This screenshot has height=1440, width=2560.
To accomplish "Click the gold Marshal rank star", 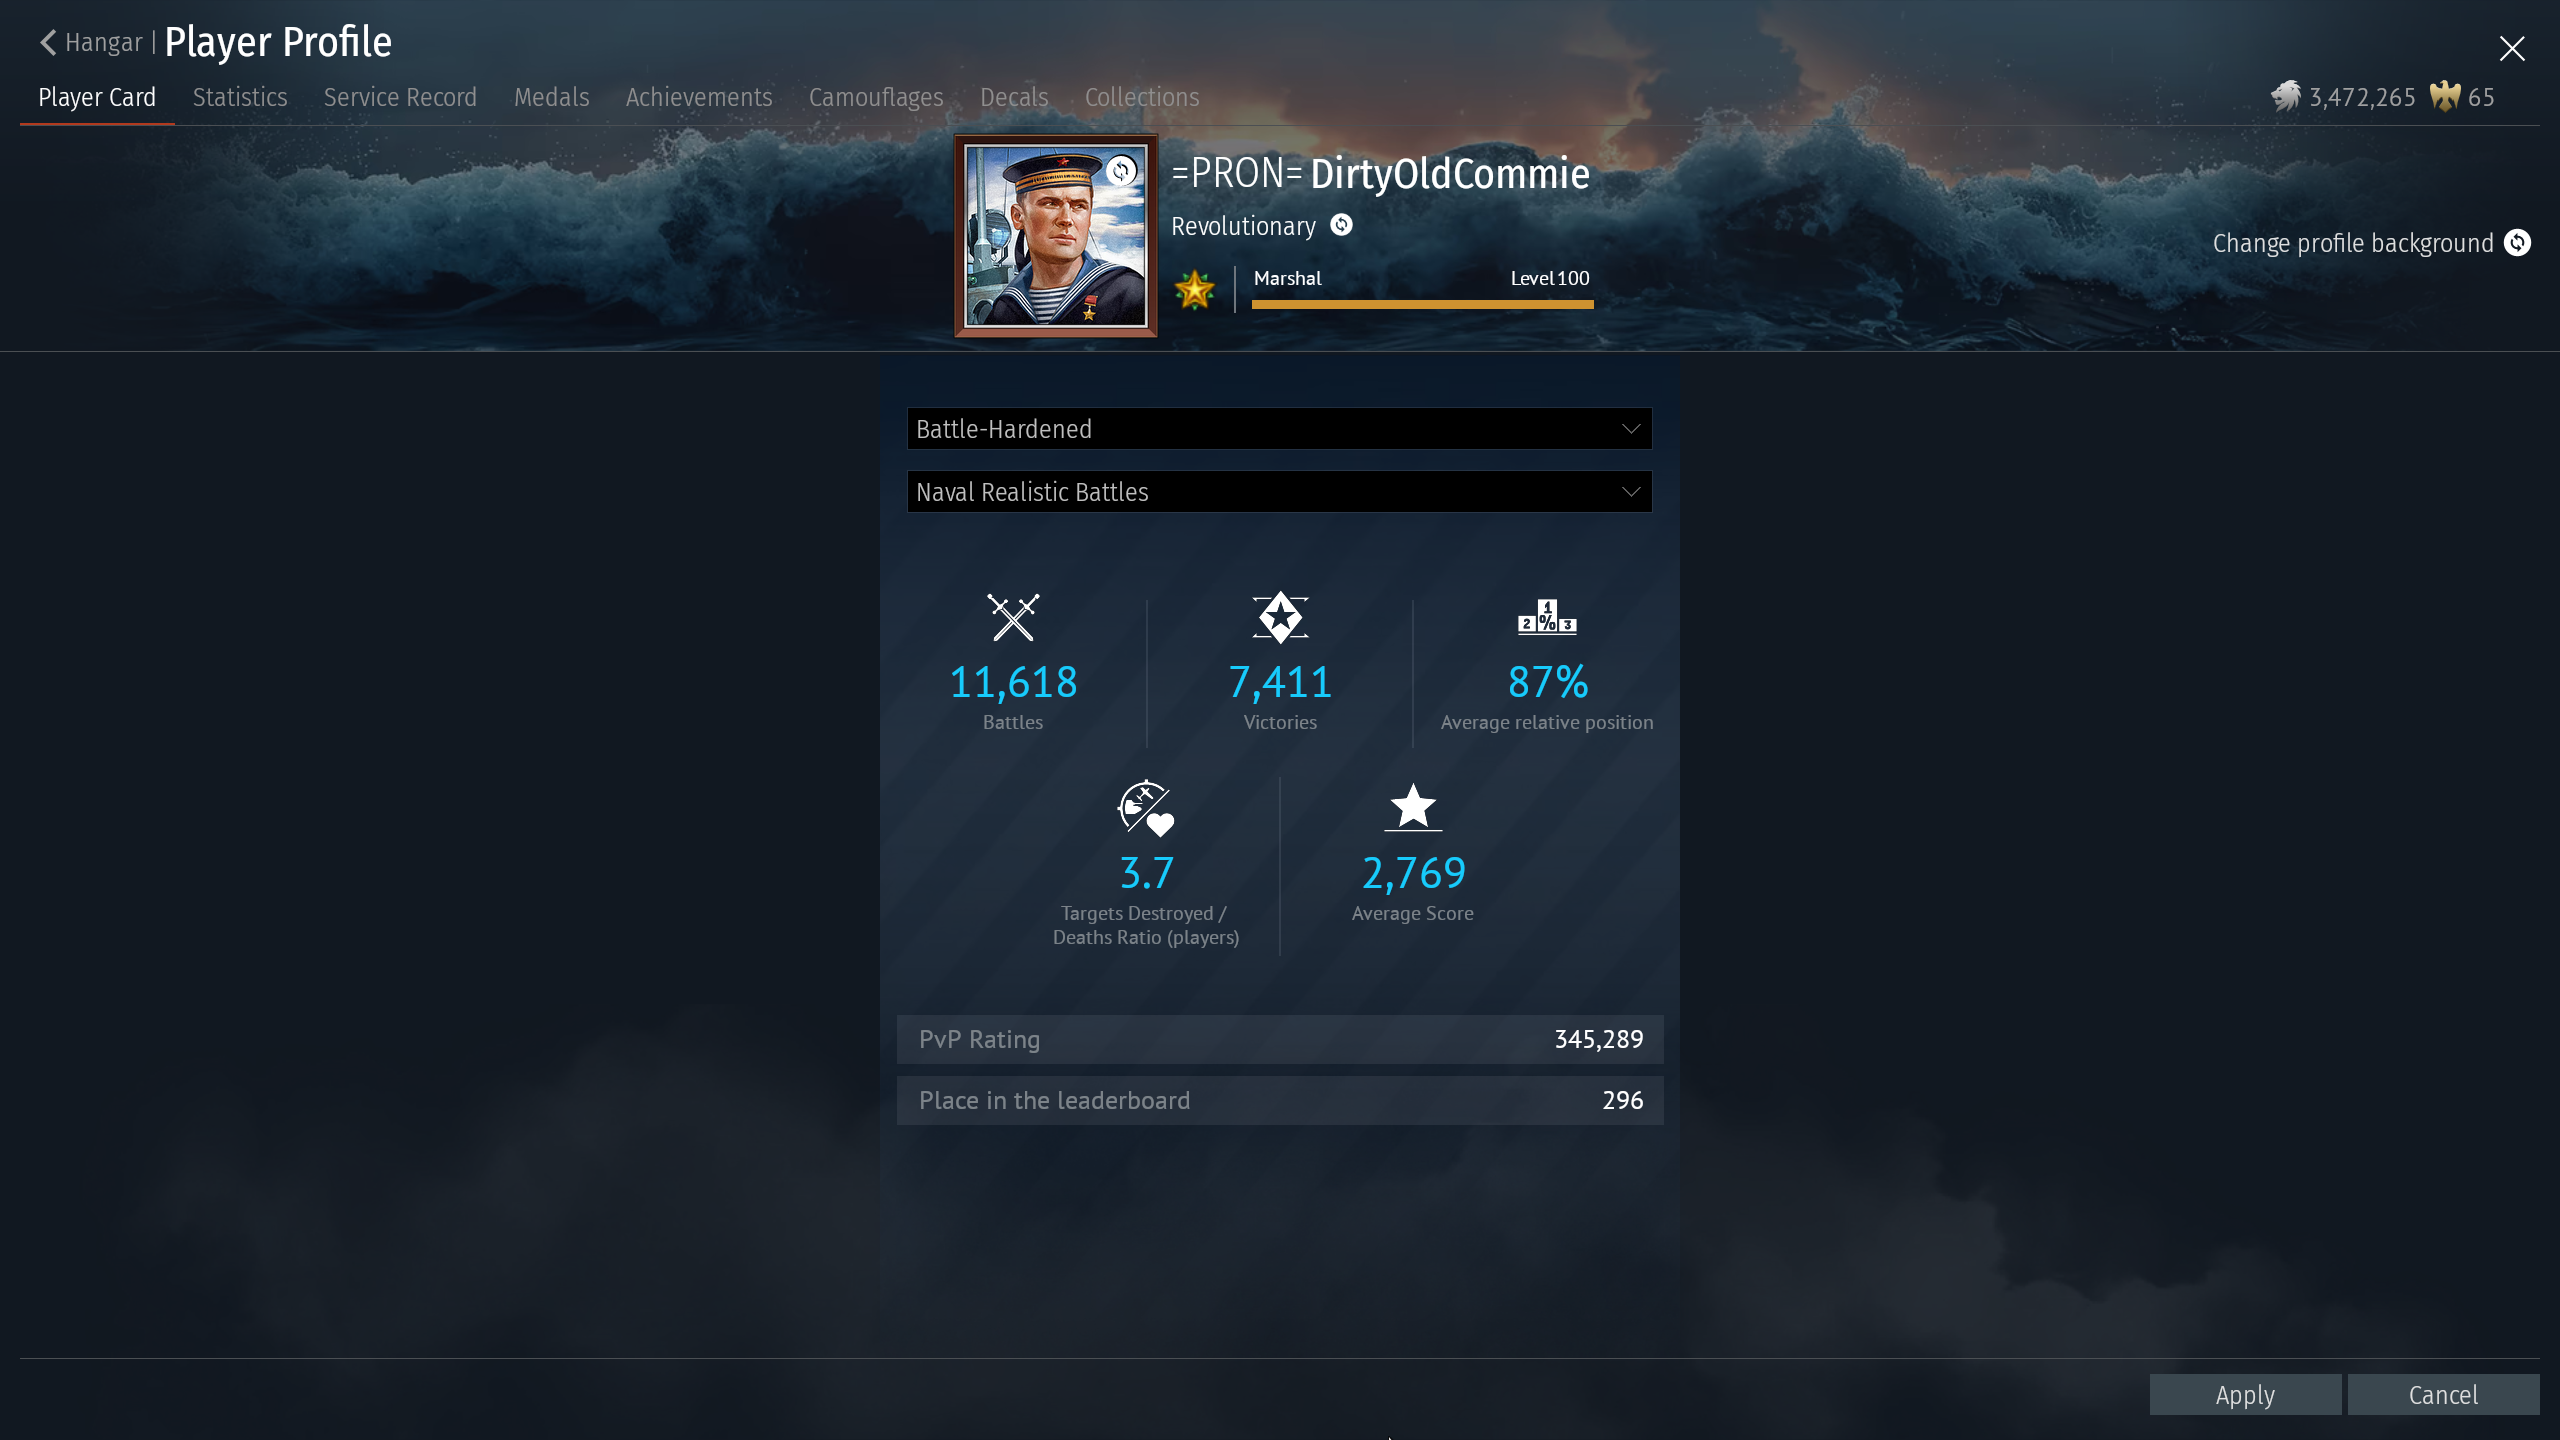I will (x=1194, y=290).
